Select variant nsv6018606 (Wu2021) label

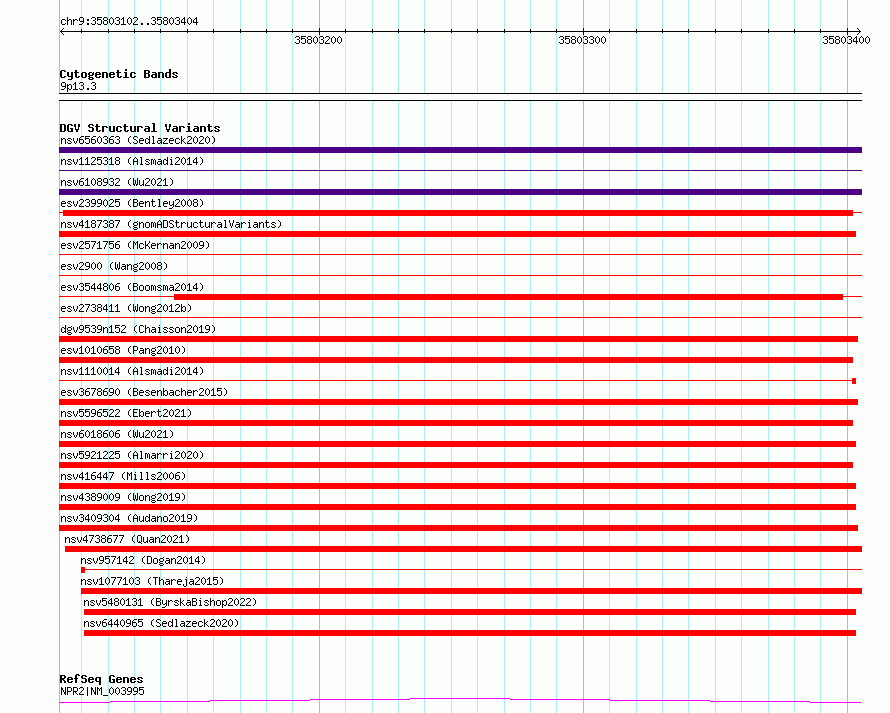117,434
